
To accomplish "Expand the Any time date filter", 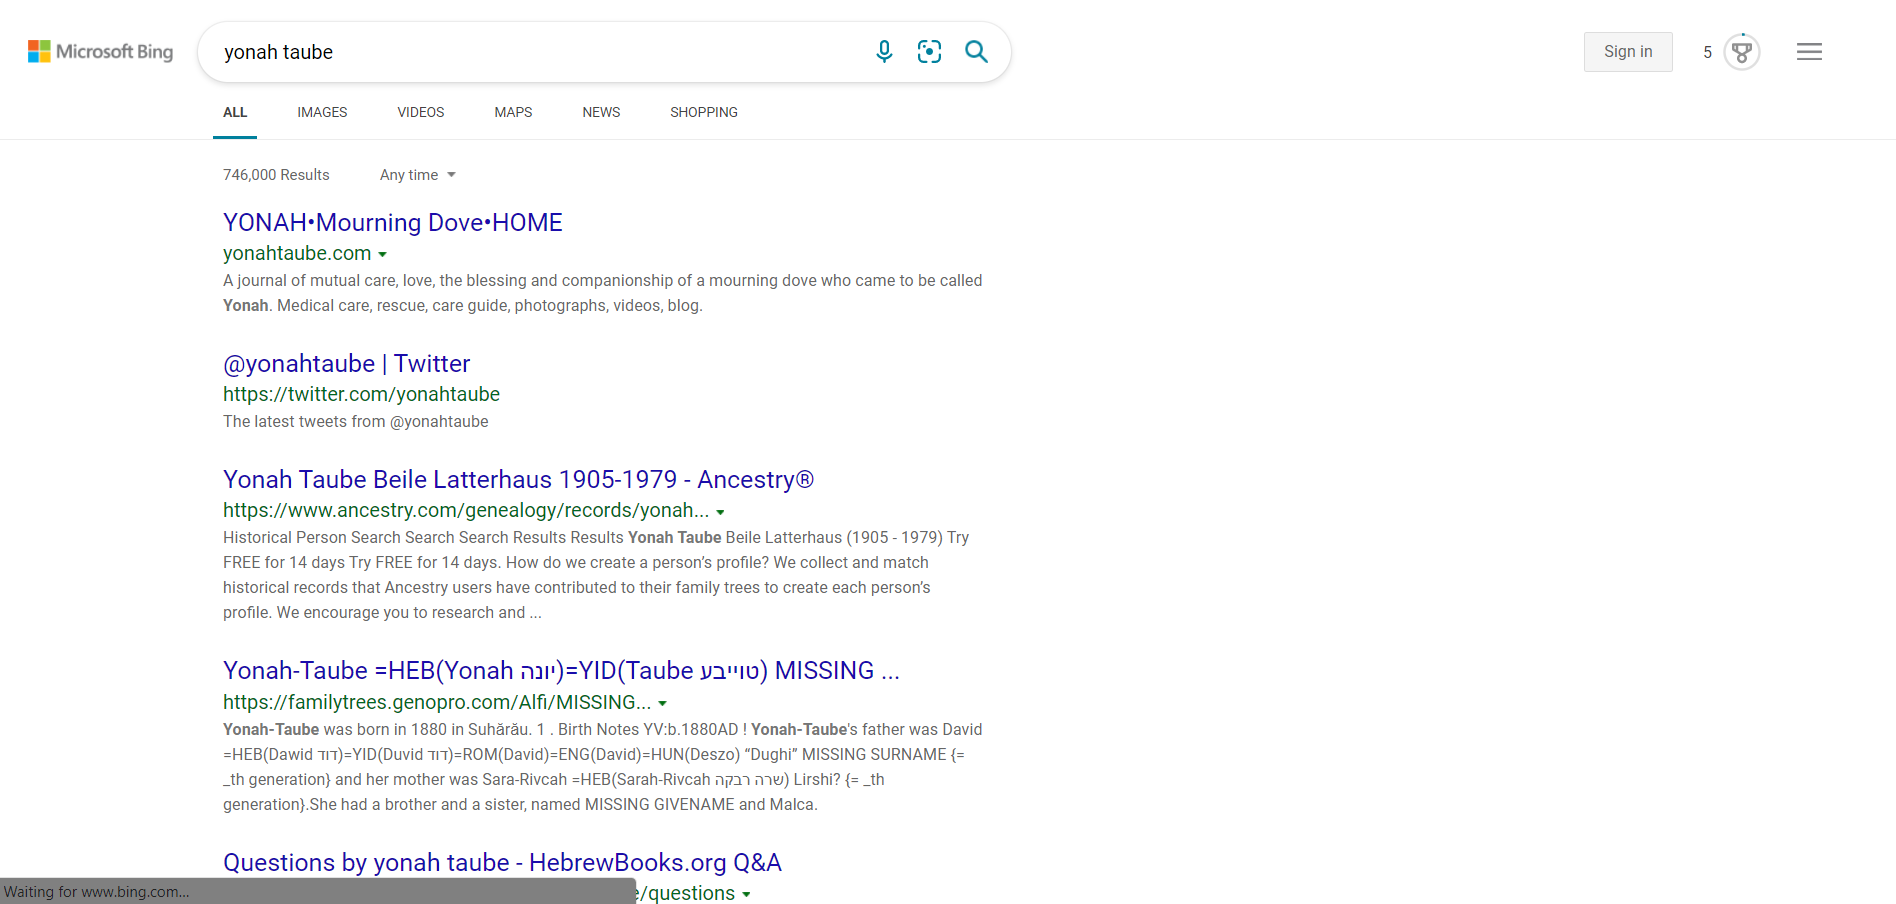I will click(417, 175).
